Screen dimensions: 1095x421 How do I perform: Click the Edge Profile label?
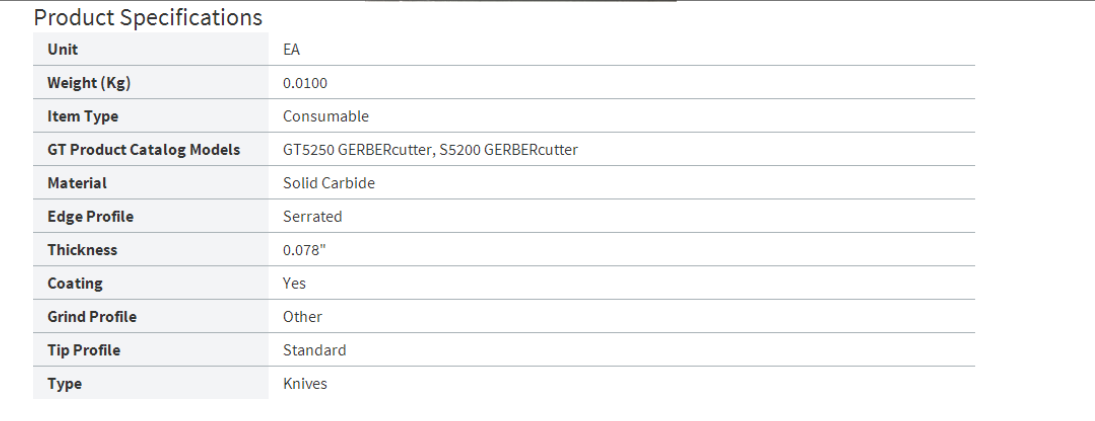pos(90,216)
